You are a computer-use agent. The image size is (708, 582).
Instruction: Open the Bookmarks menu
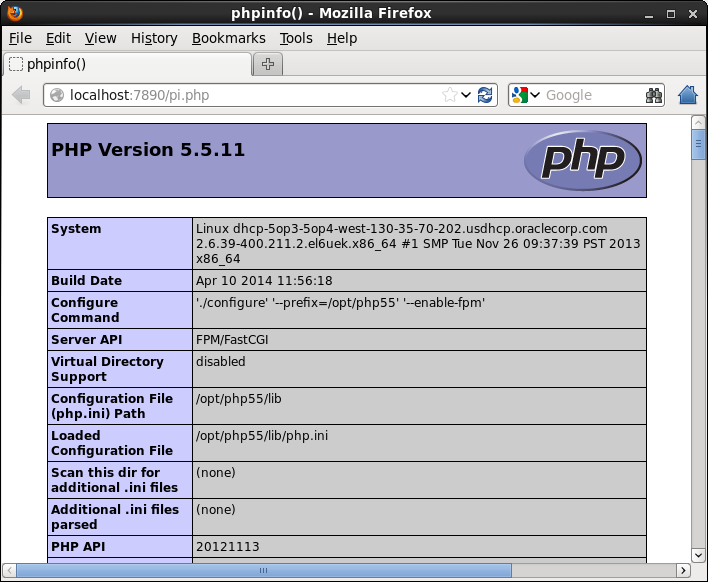click(x=228, y=38)
